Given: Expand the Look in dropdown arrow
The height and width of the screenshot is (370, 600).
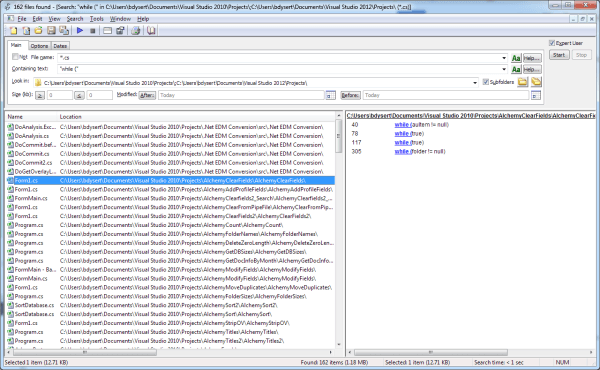Looking at the screenshot, I should (475, 83).
